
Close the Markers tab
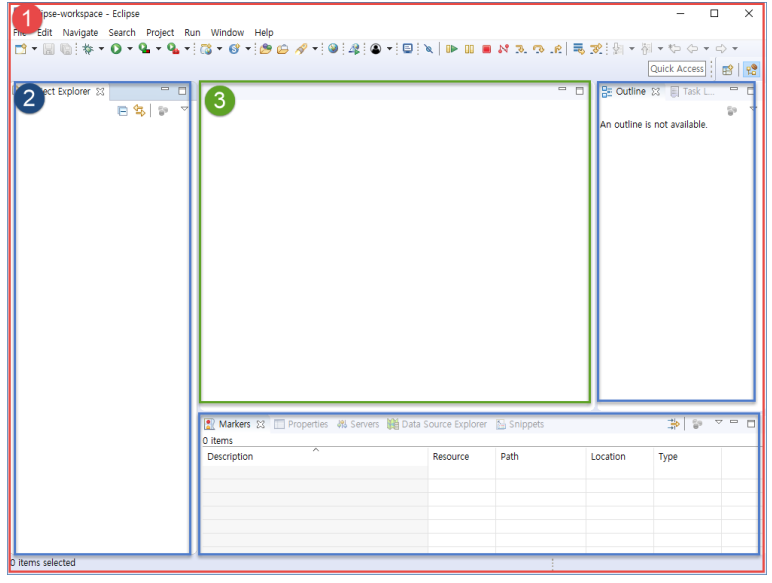260,424
